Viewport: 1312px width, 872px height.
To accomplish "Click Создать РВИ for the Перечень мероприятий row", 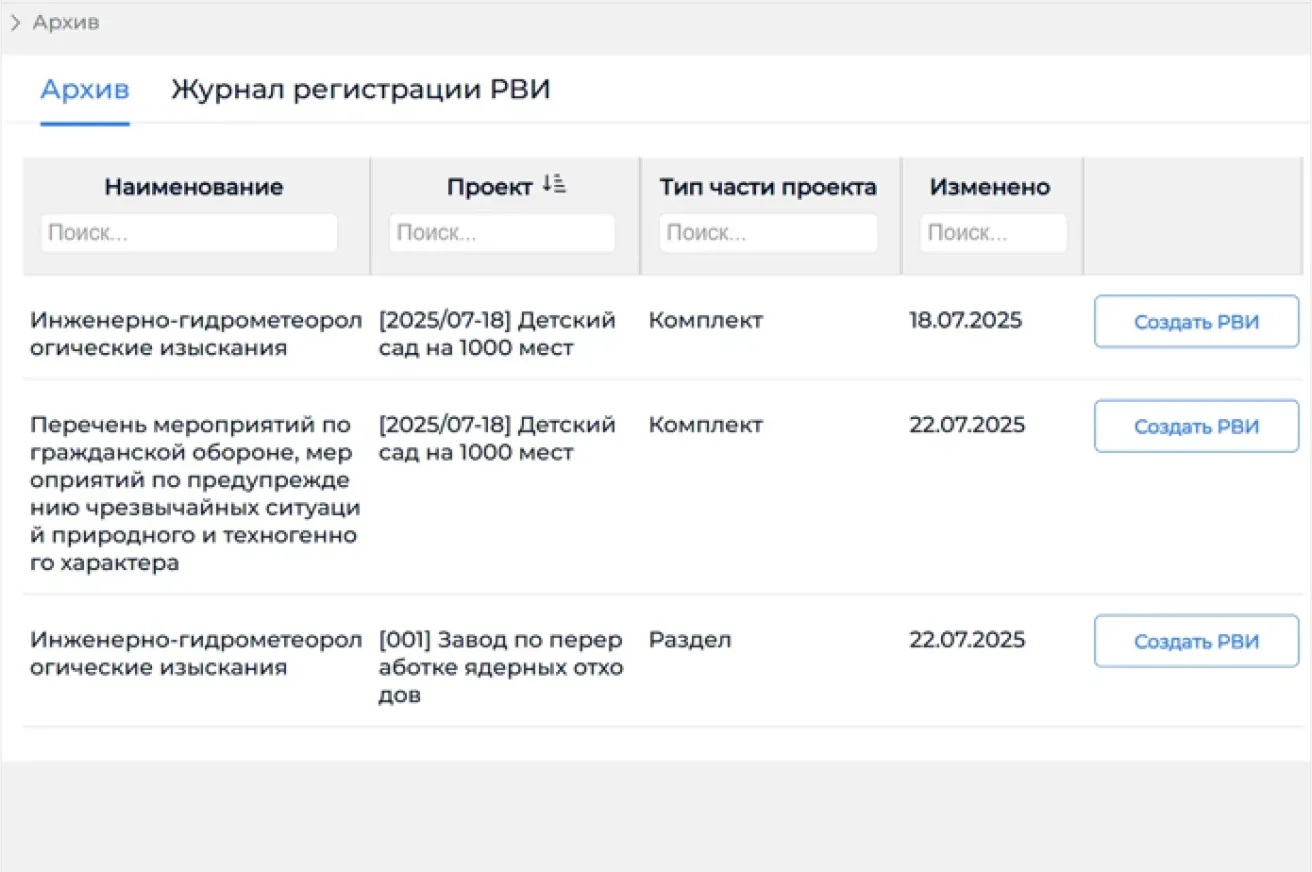I will pyautogui.click(x=1196, y=426).
